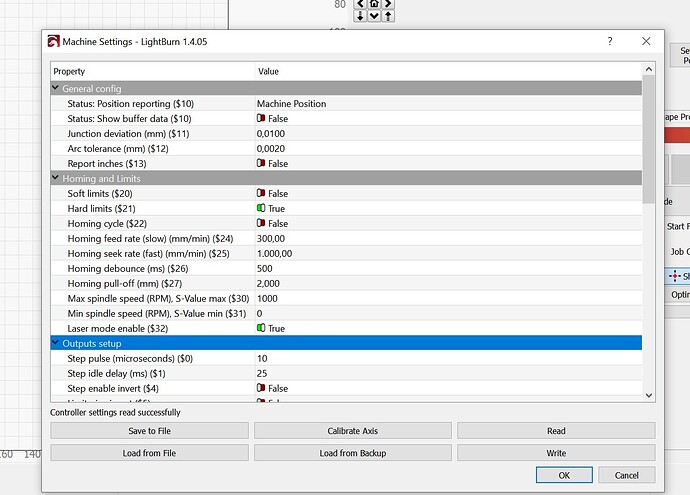
Task: Toggle Report inches ($13) False value
Action: coord(272,163)
